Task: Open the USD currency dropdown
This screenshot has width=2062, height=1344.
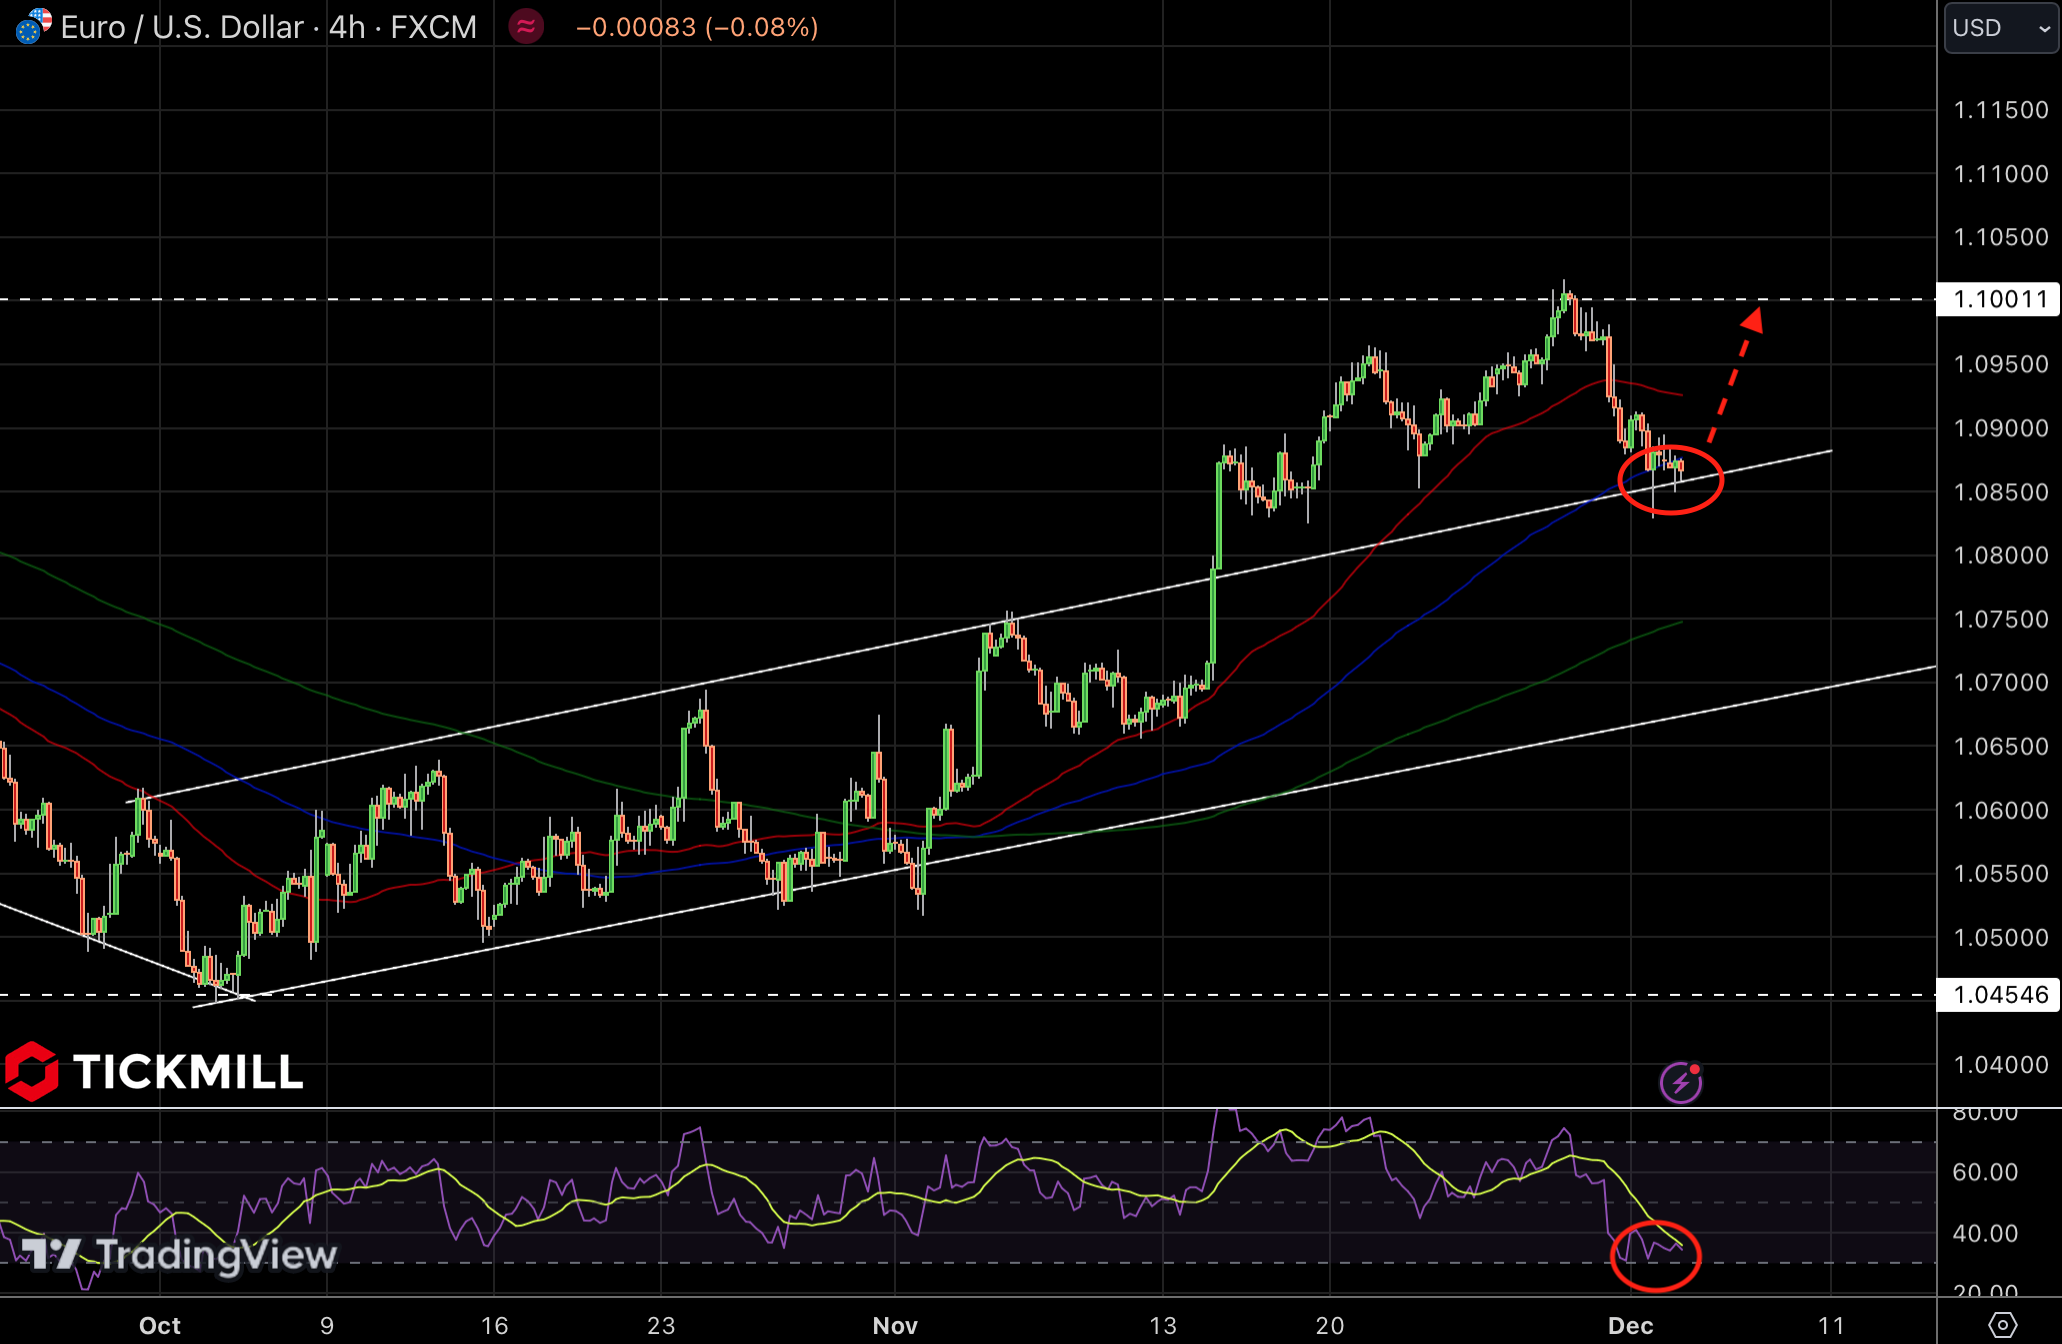Action: click(2000, 27)
